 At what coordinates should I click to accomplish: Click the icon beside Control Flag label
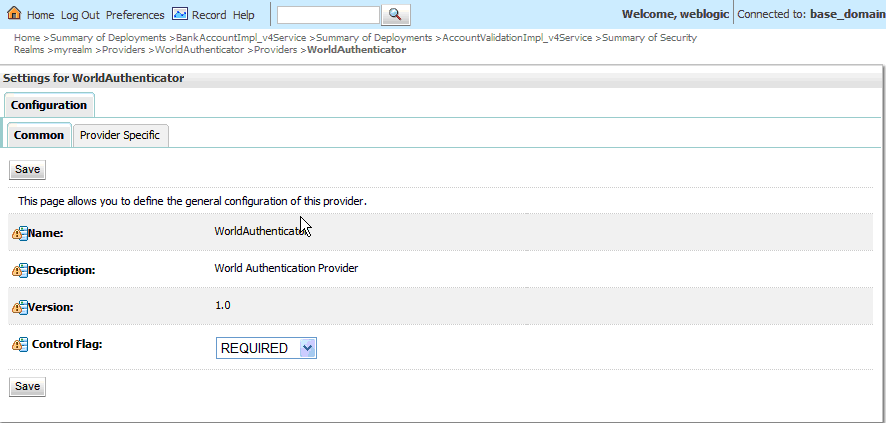20,344
